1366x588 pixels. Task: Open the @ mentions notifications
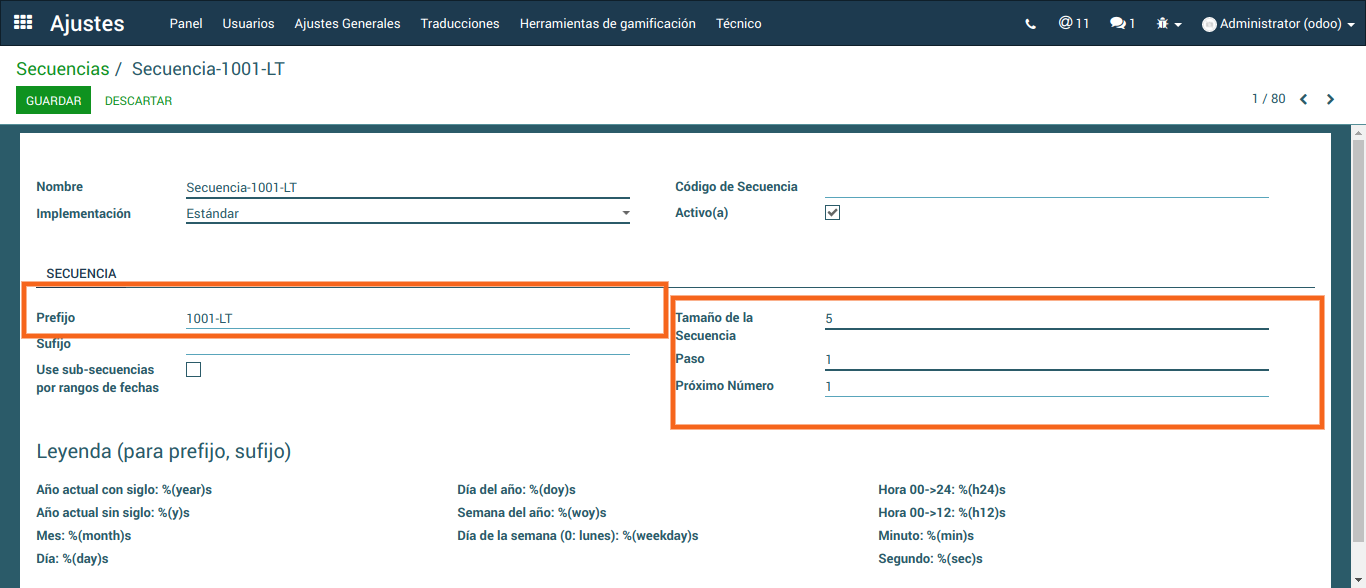point(1073,23)
